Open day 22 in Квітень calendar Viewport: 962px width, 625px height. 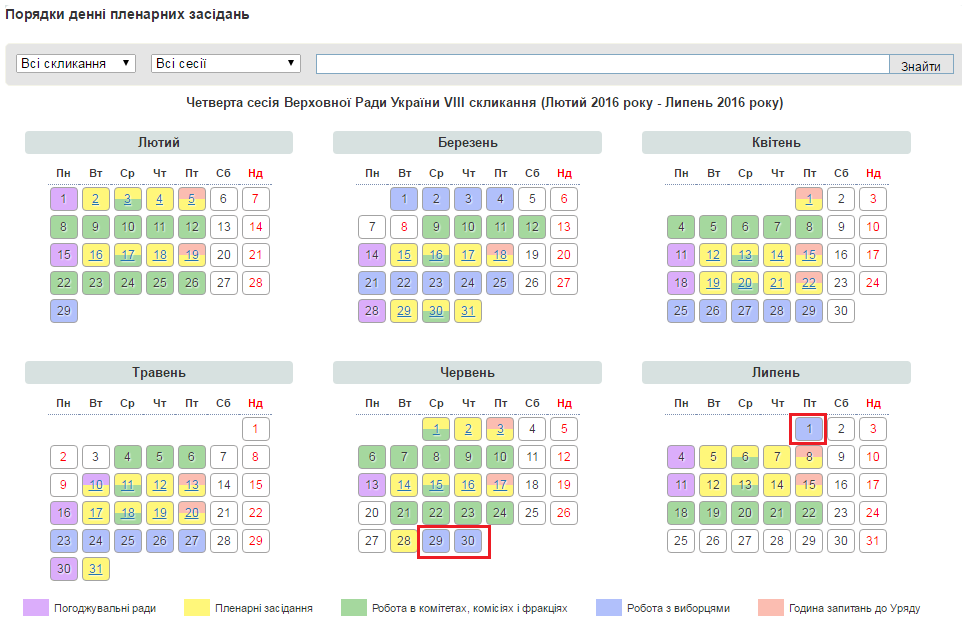pos(809,283)
